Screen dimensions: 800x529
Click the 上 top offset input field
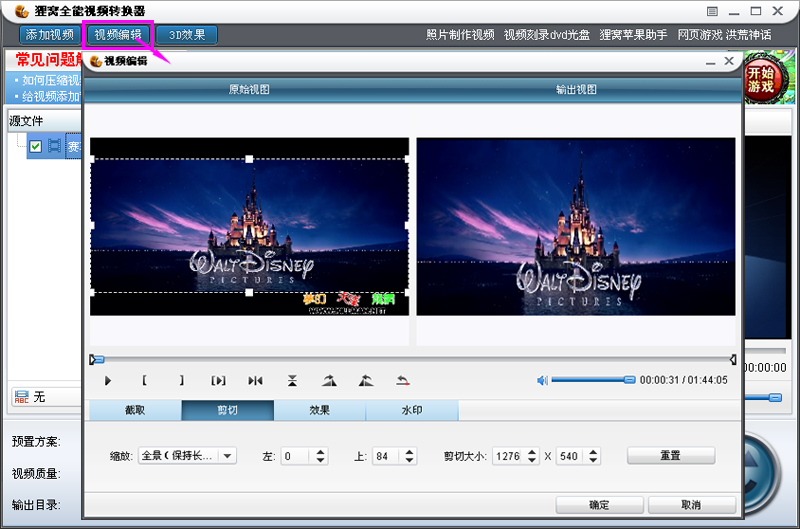pyautogui.click(x=386, y=456)
